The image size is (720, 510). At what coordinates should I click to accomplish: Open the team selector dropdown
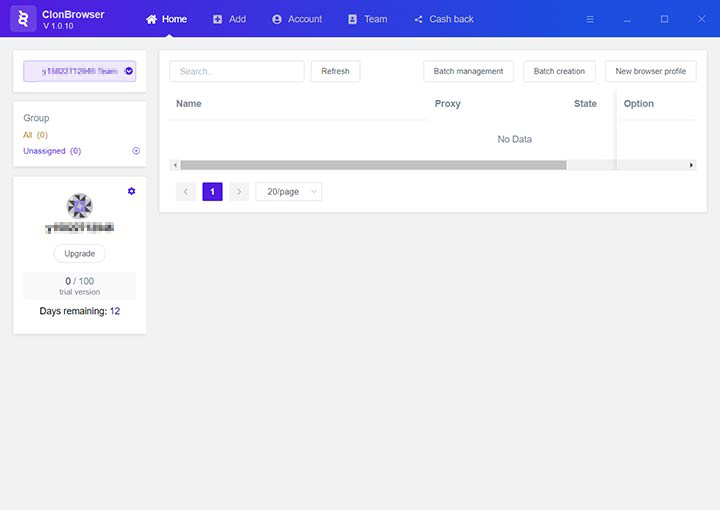[x=79, y=71]
